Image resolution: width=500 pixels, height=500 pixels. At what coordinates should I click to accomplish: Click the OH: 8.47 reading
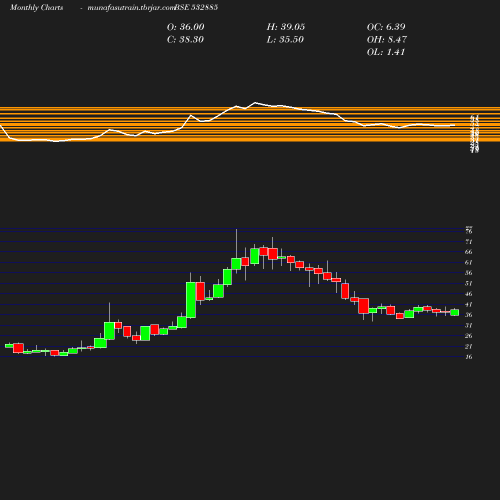pos(387,40)
